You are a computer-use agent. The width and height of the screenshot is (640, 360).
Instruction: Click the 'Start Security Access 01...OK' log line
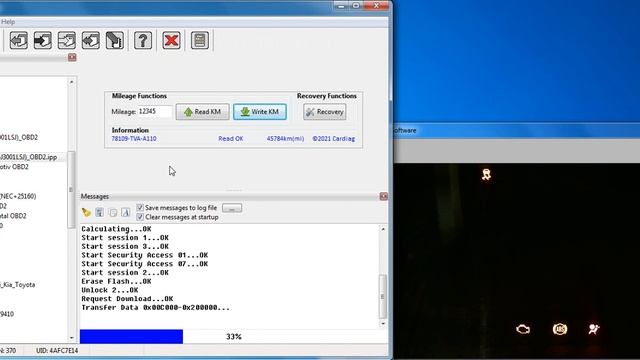click(x=144, y=255)
